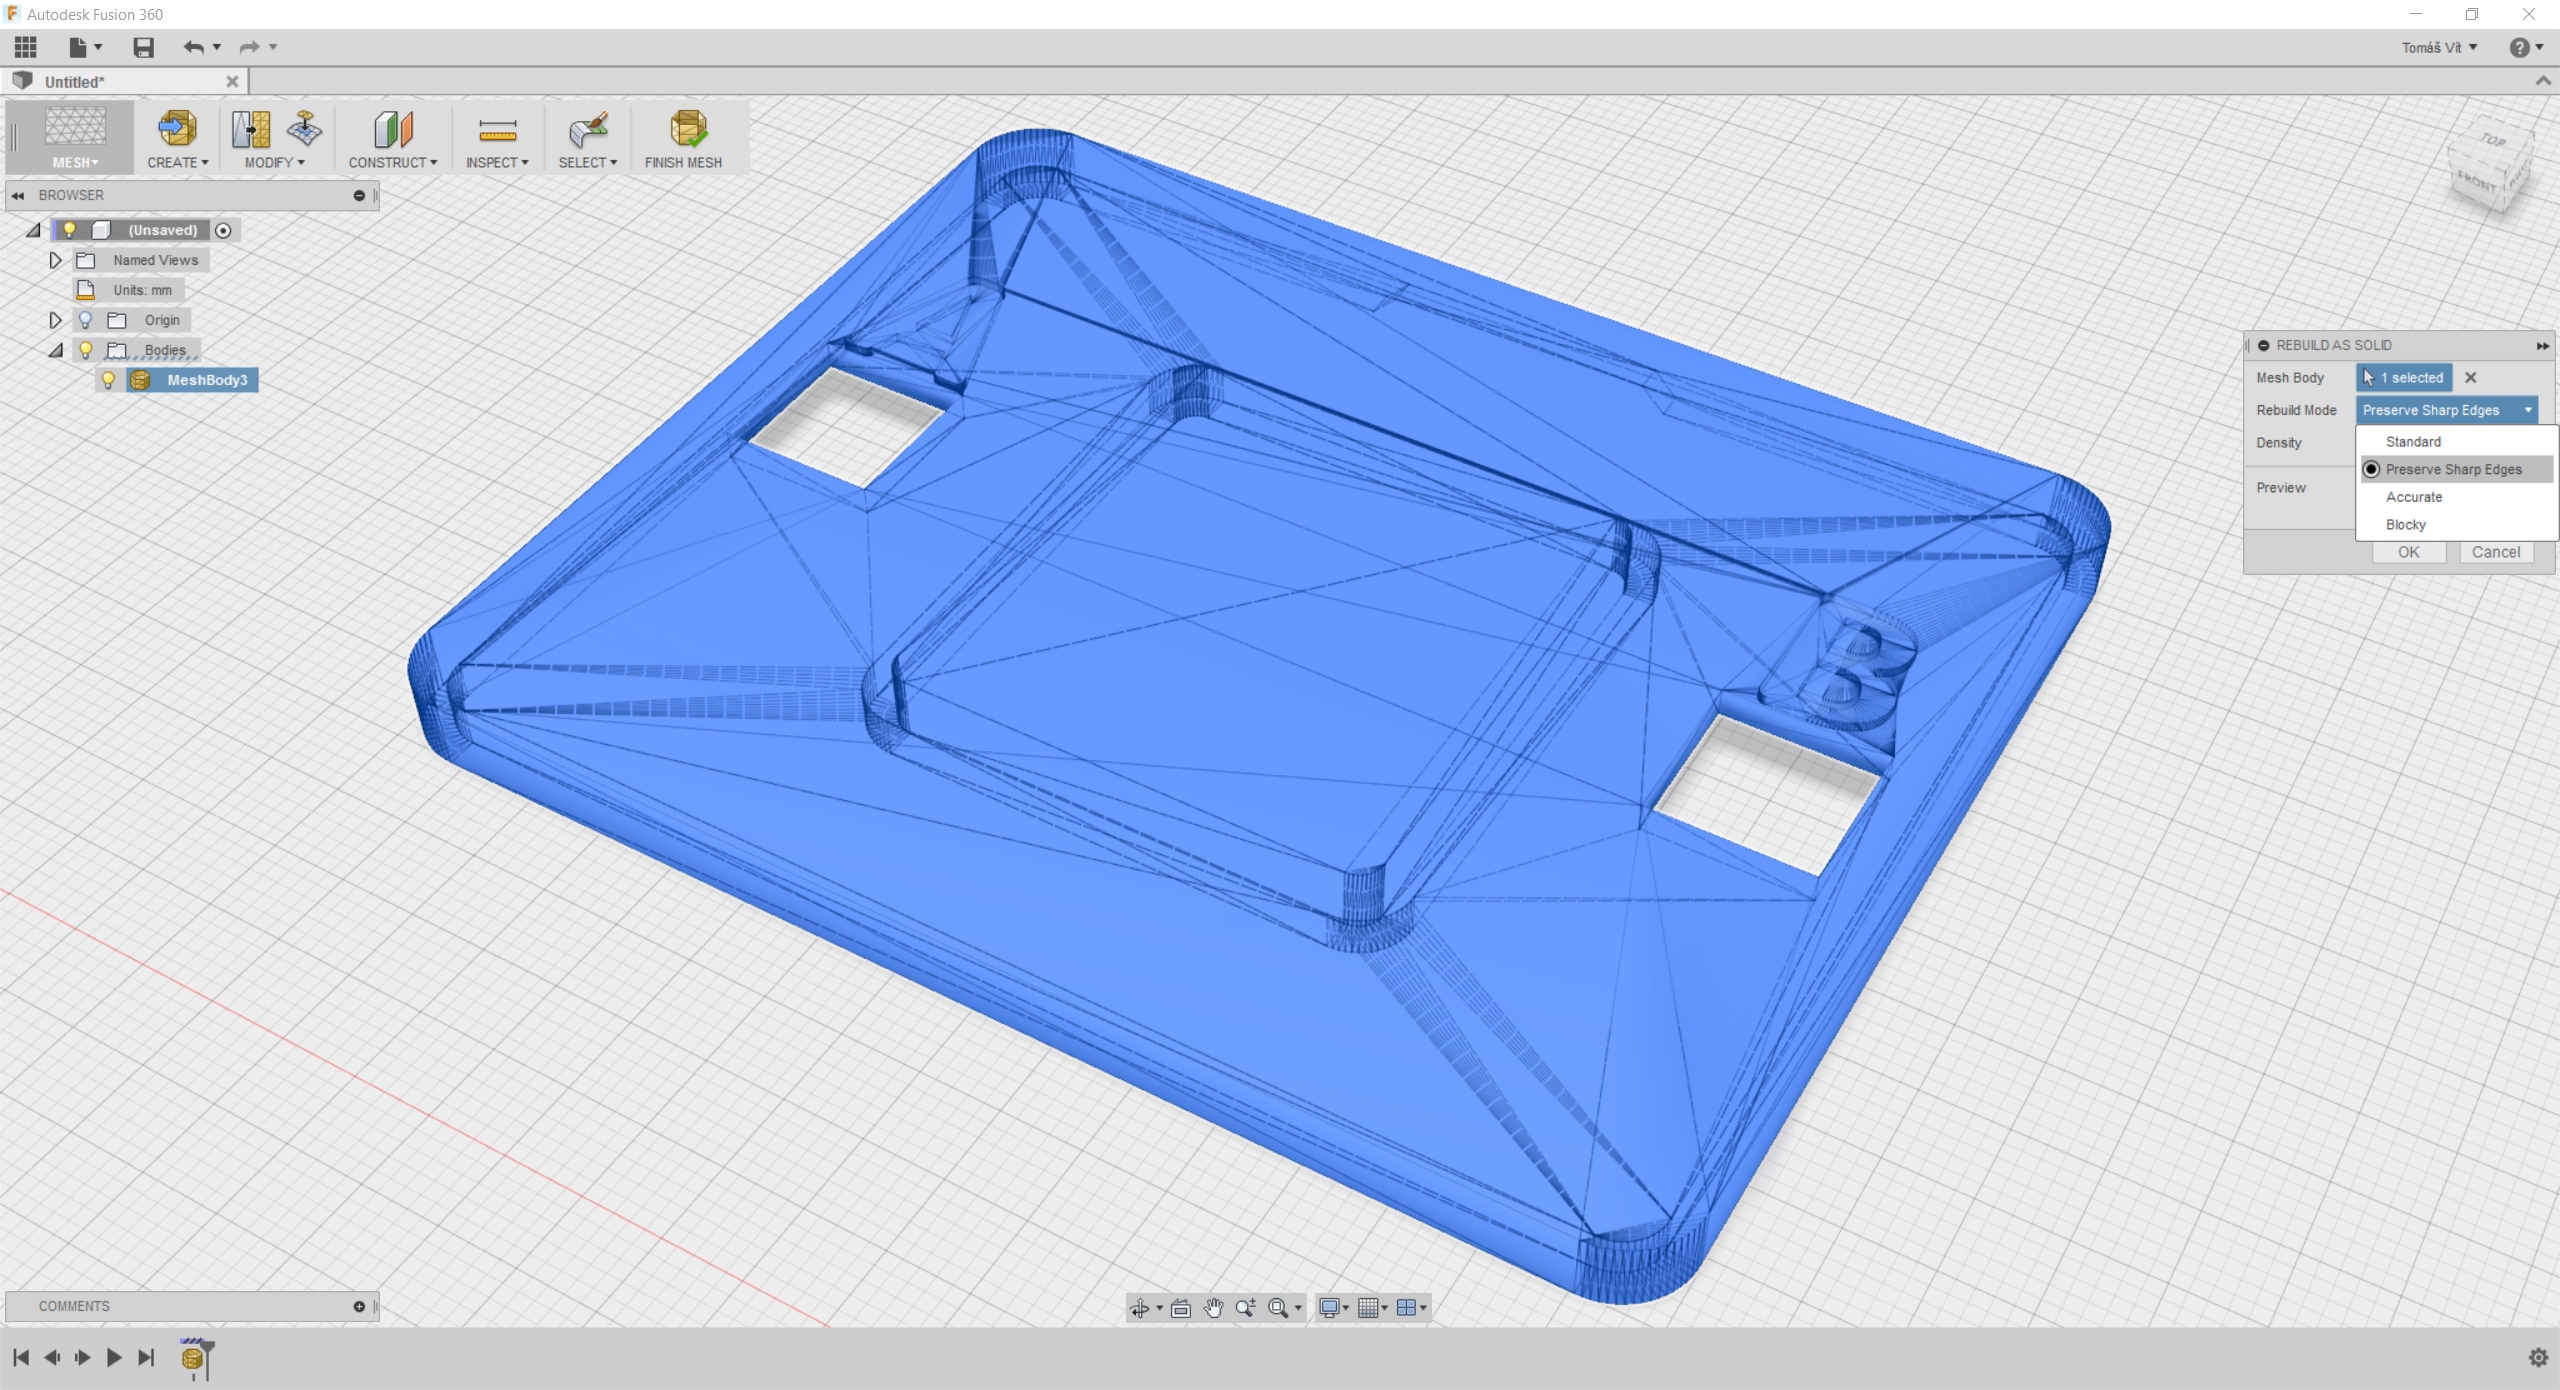
Task: Hide the MeshBody3 lightbulb visibility
Action: [x=108, y=380]
